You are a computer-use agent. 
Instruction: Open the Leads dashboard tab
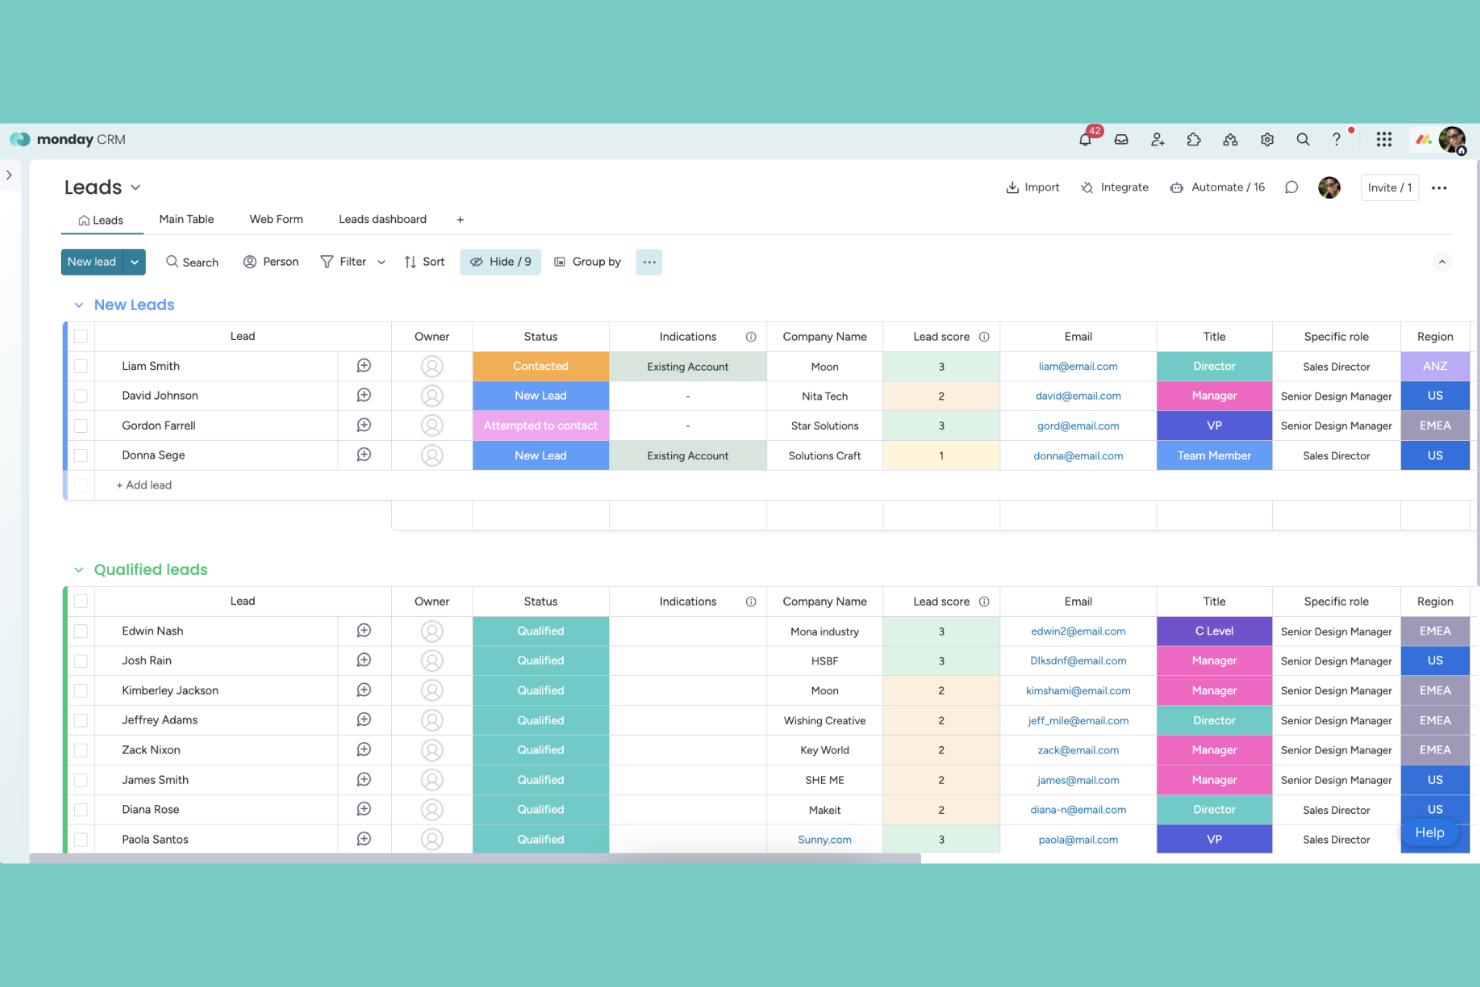coord(383,219)
